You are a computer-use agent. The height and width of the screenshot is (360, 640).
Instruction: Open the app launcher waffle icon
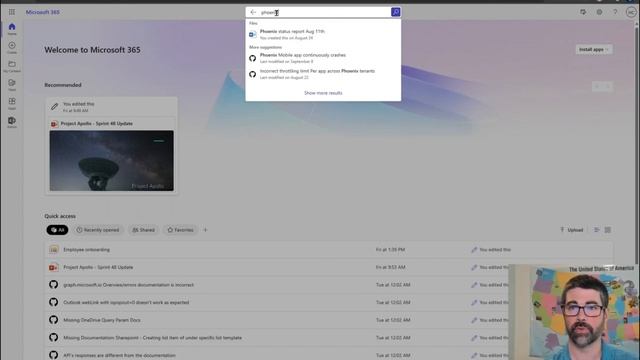tap(12, 12)
